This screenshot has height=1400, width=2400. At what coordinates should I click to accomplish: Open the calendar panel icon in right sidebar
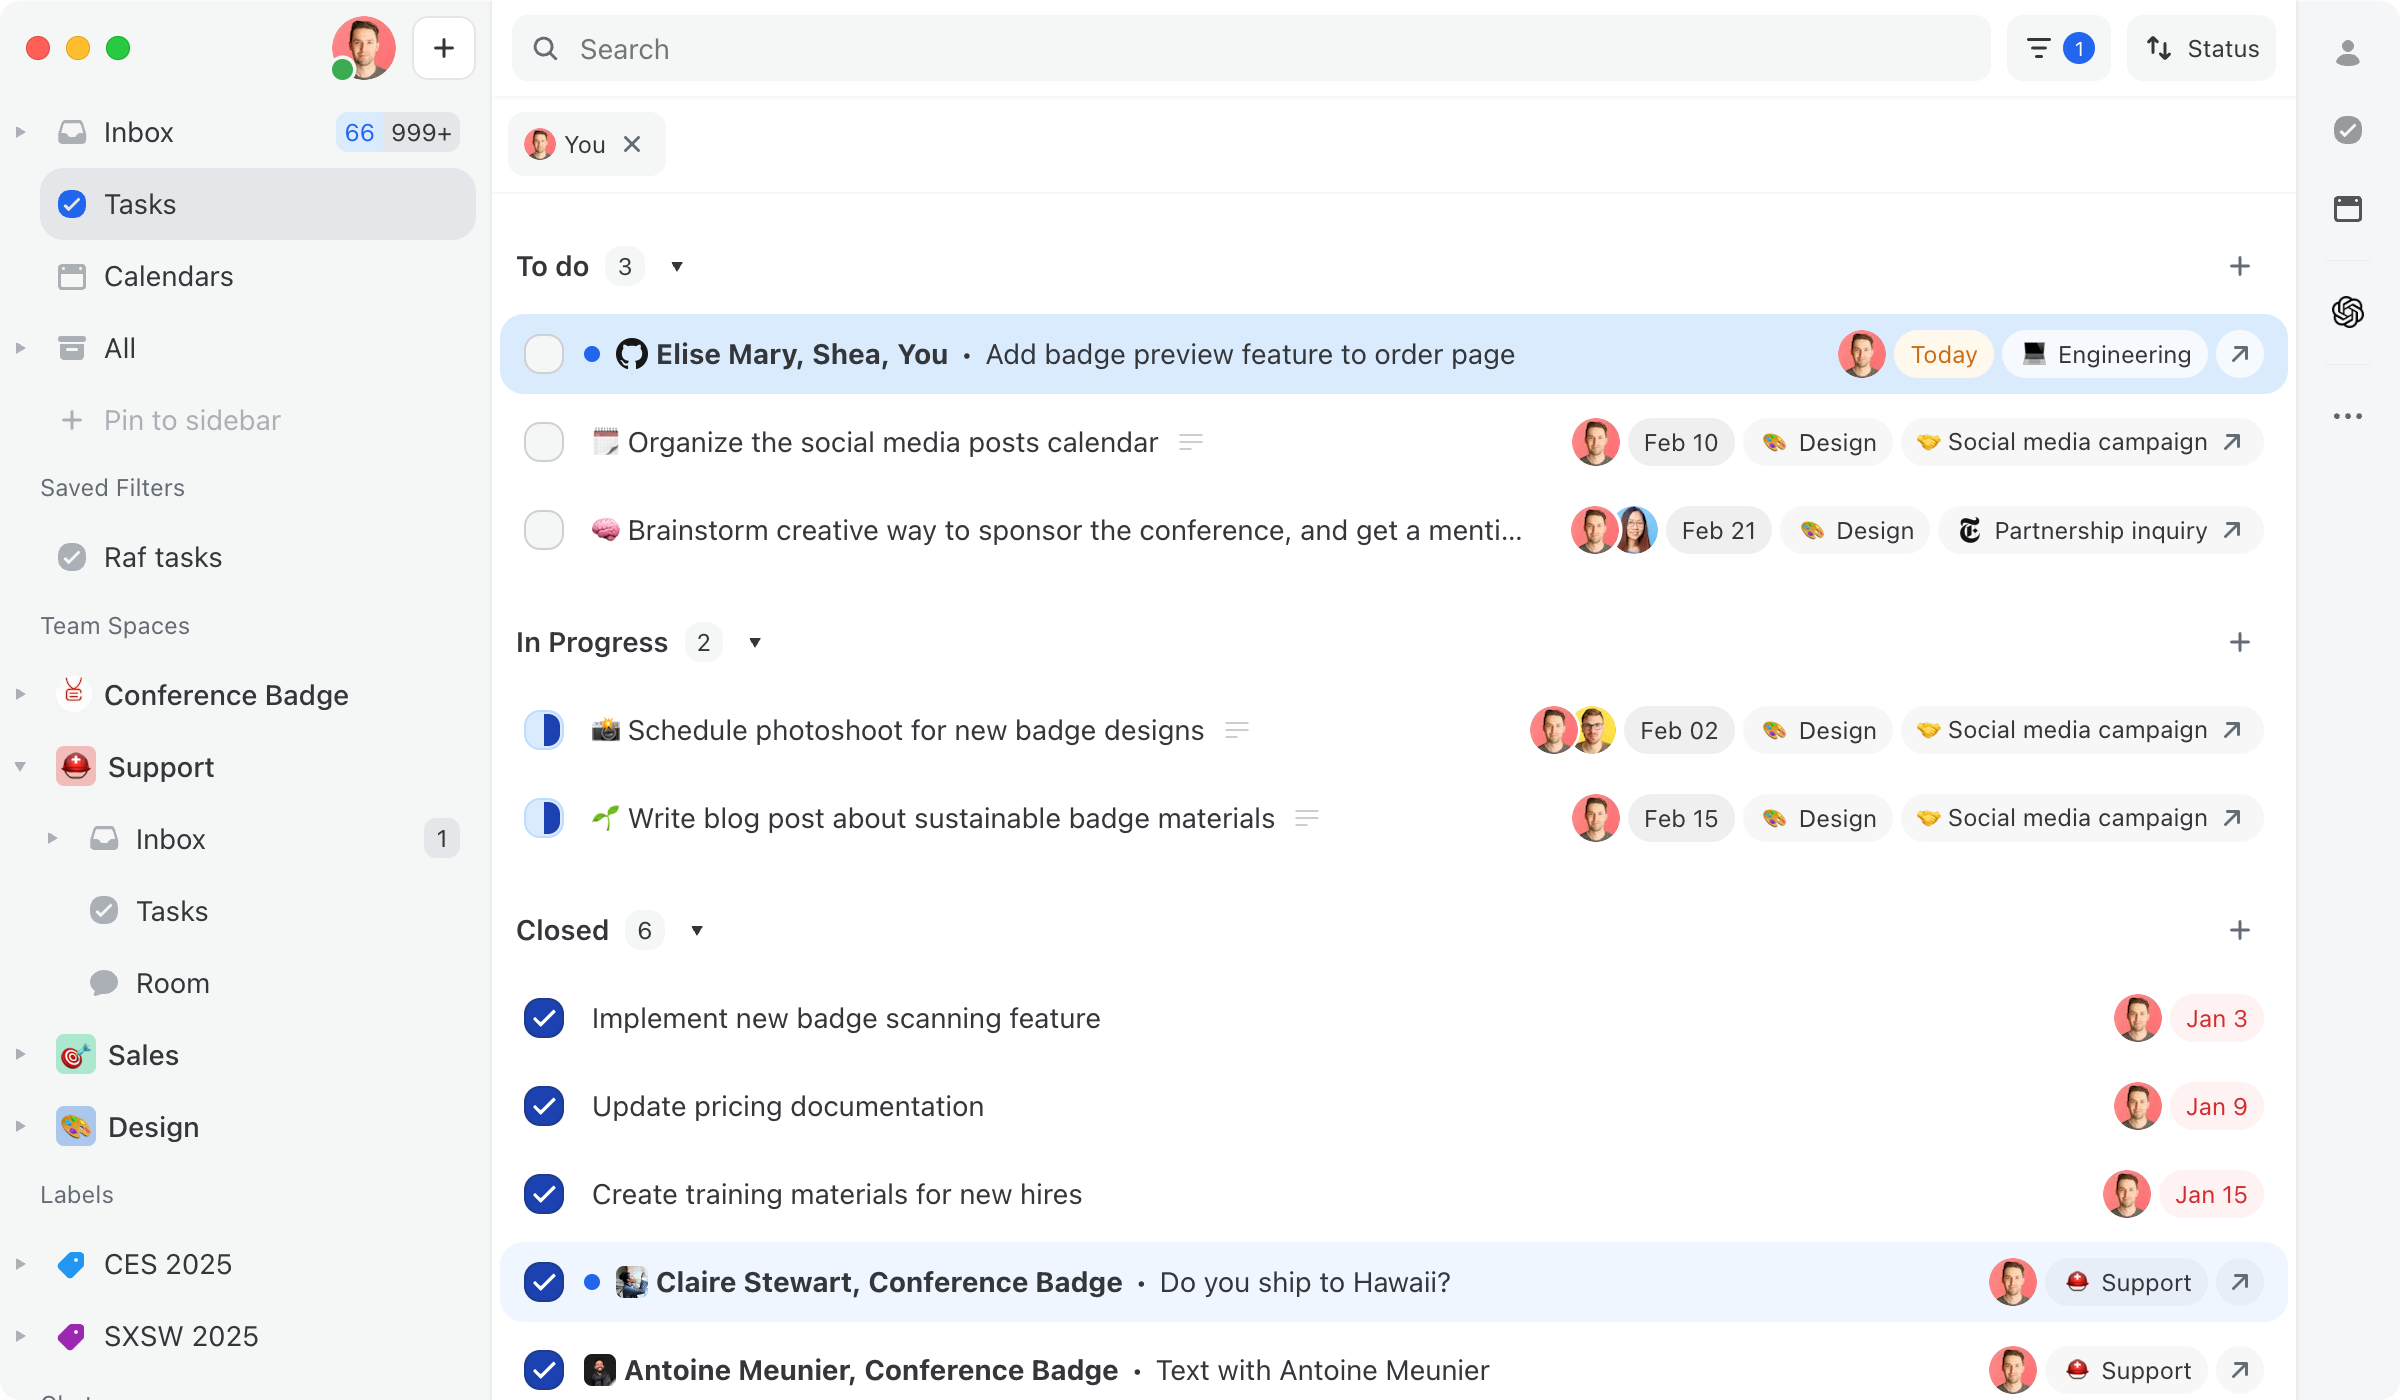[x=2349, y=209]
